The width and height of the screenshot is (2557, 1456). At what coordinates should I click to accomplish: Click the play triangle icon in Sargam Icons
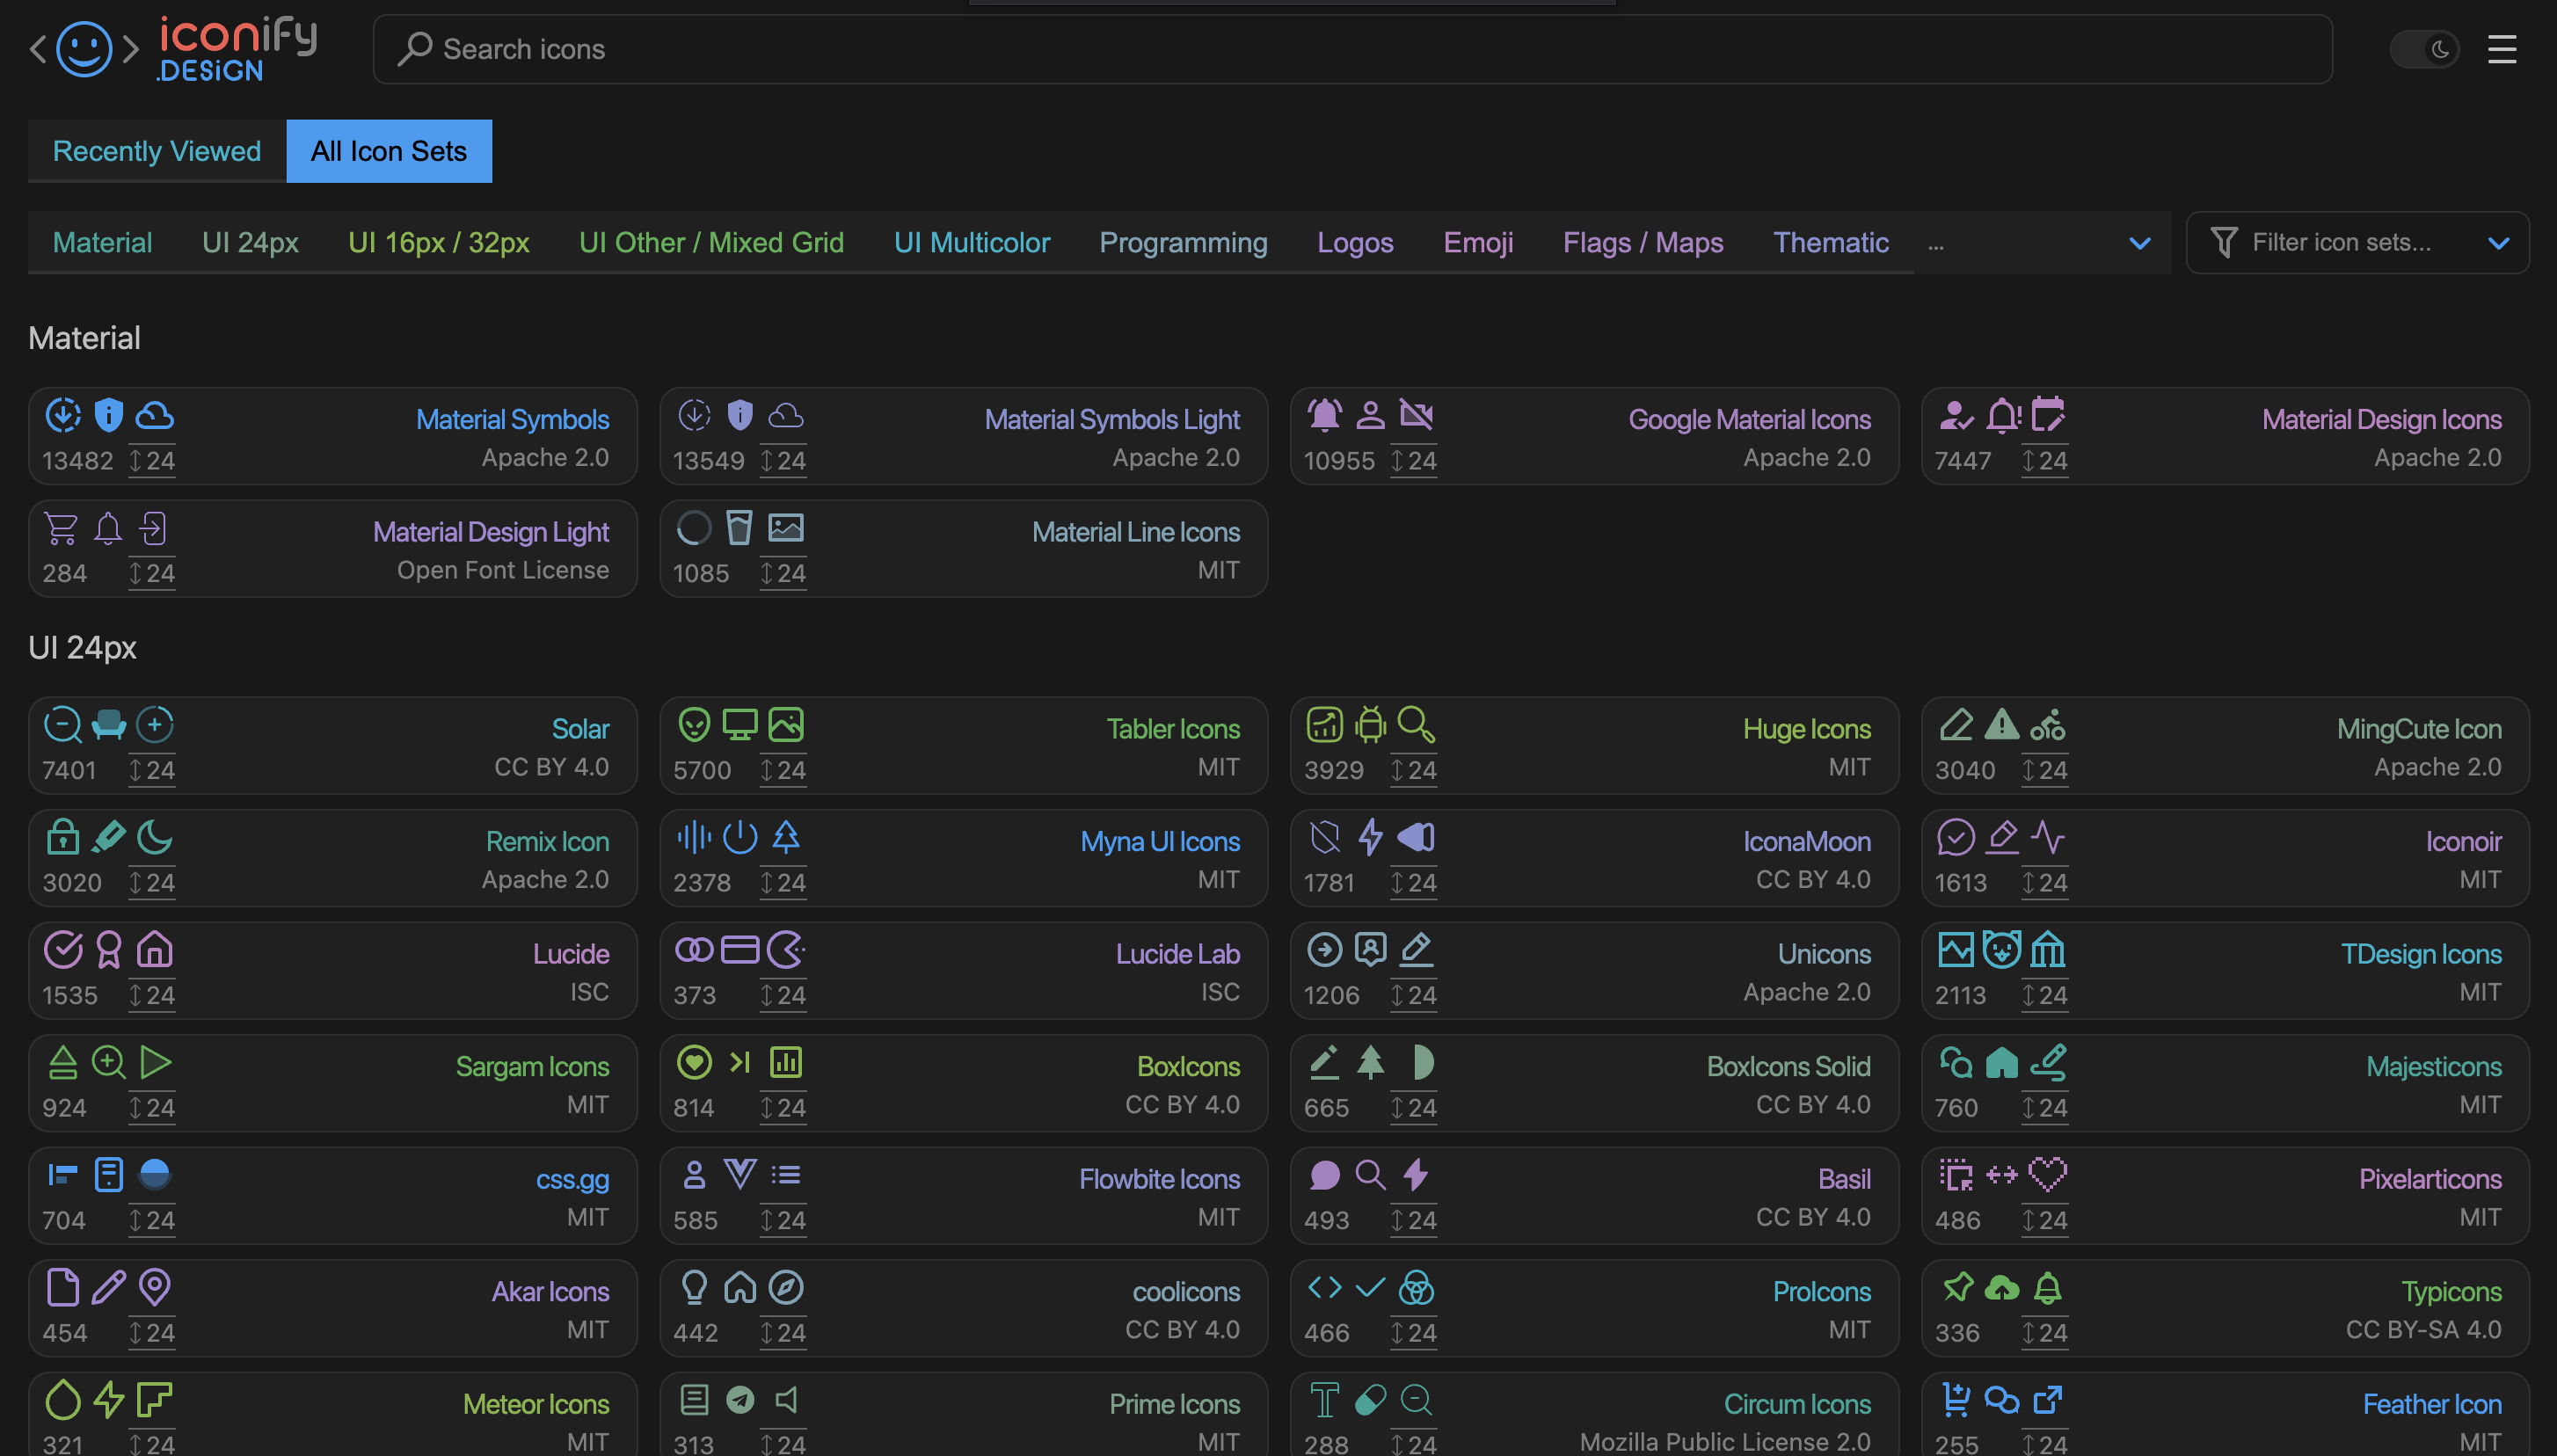(154, 1063)
